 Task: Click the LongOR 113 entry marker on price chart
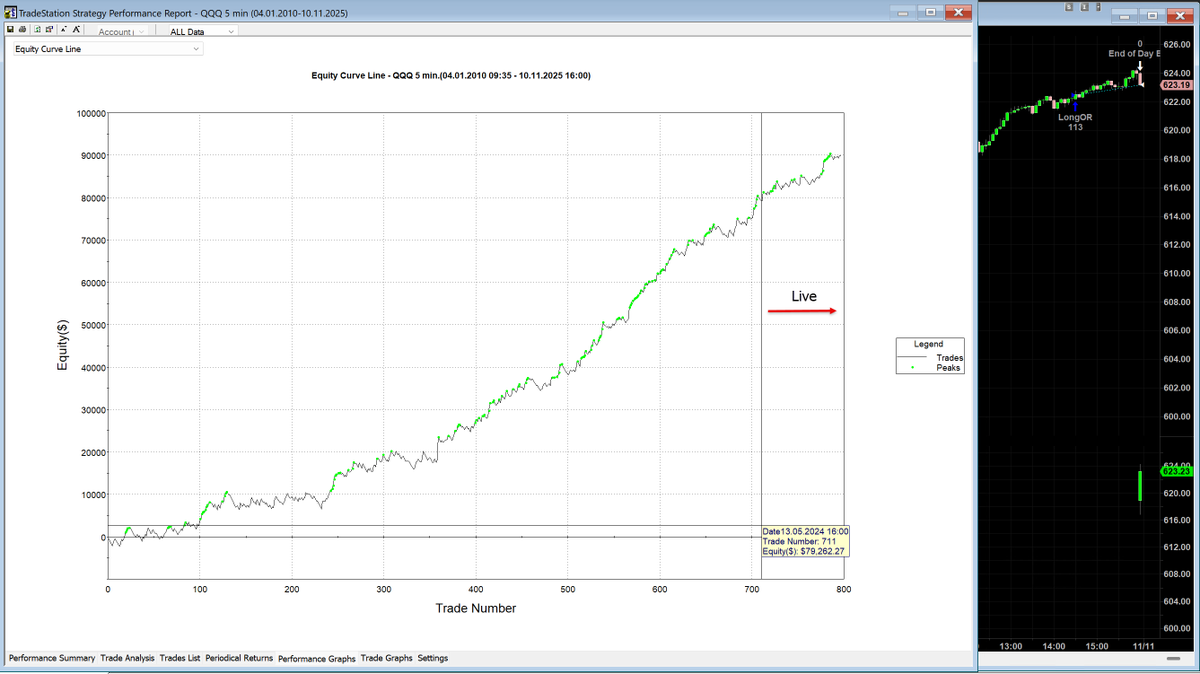[x=1075, y=122]
